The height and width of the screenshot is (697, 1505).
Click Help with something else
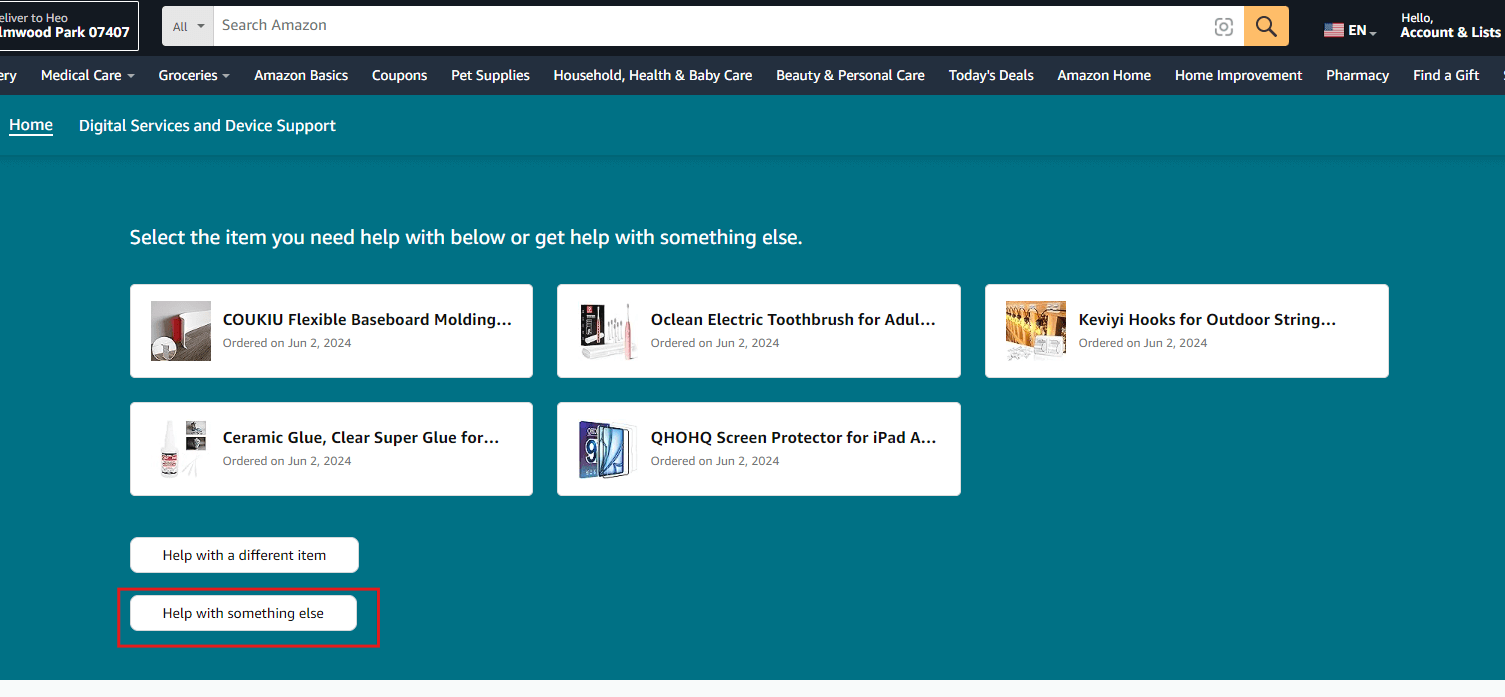click(243, 613)
